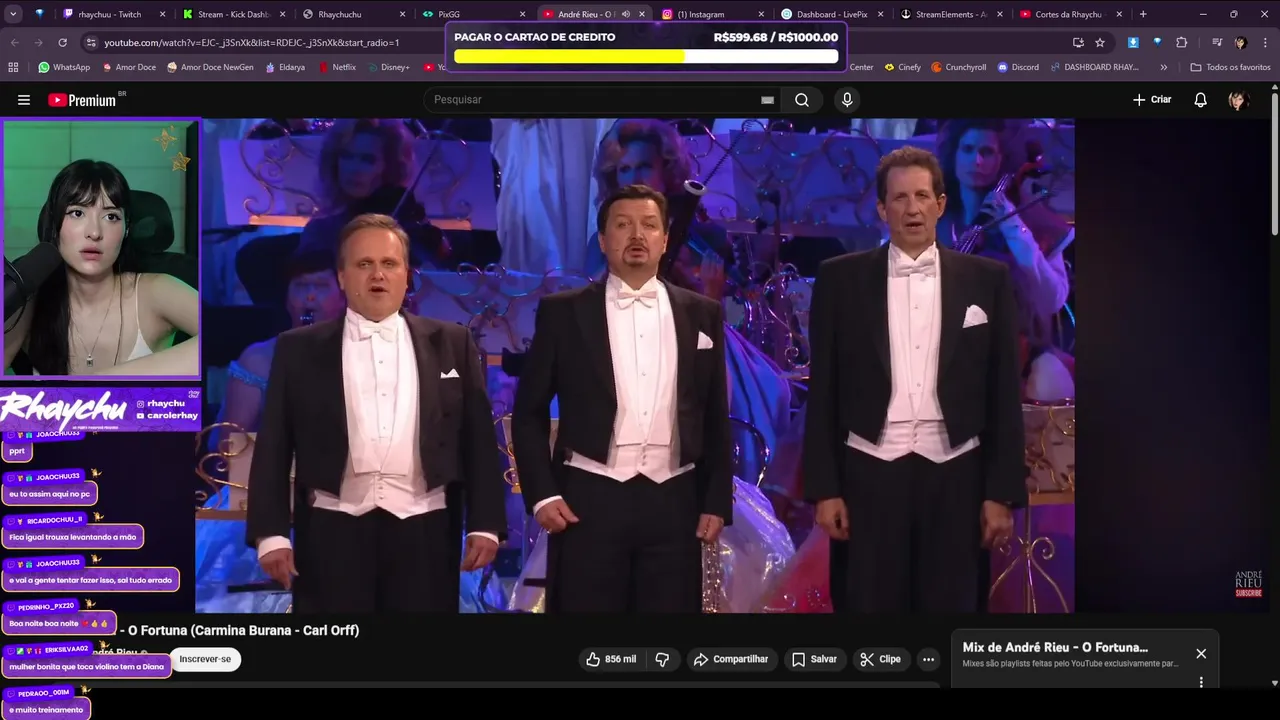Screen dimensions: 1280x720
Task: Like the video with 856 mil
Action: click(x=611, y=659)
